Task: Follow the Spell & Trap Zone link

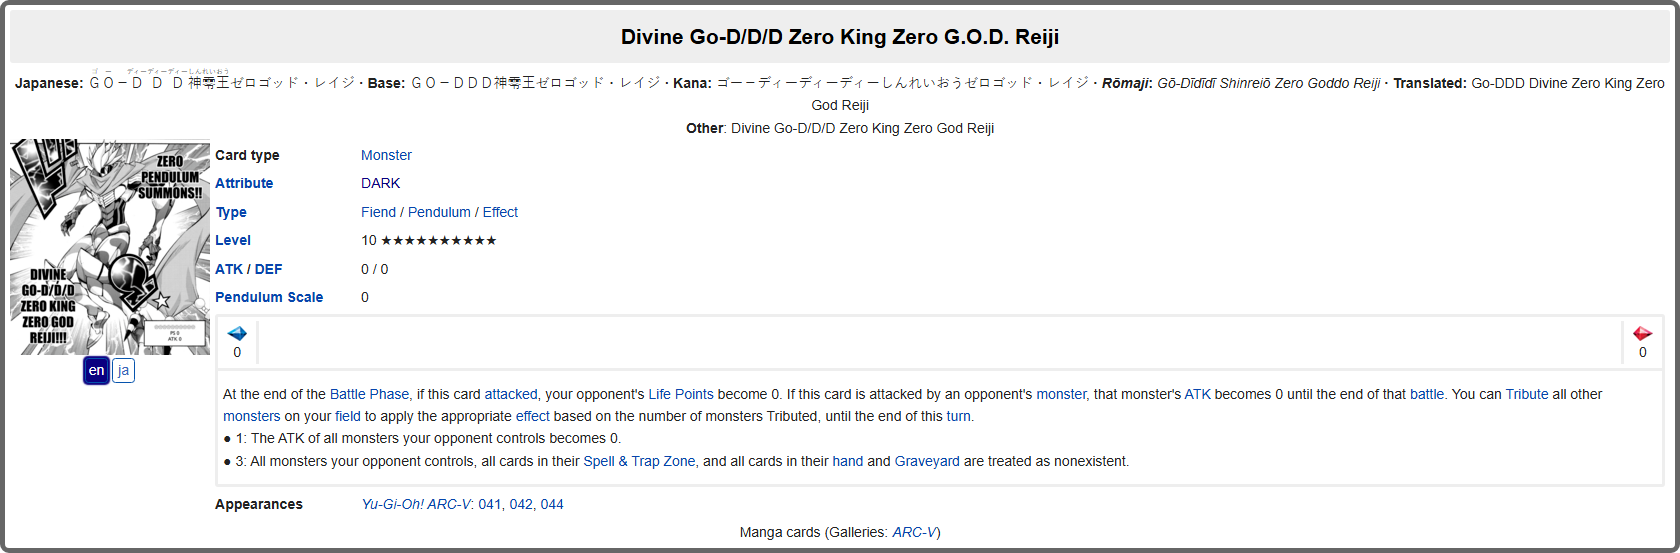Action: coord(639,461)
